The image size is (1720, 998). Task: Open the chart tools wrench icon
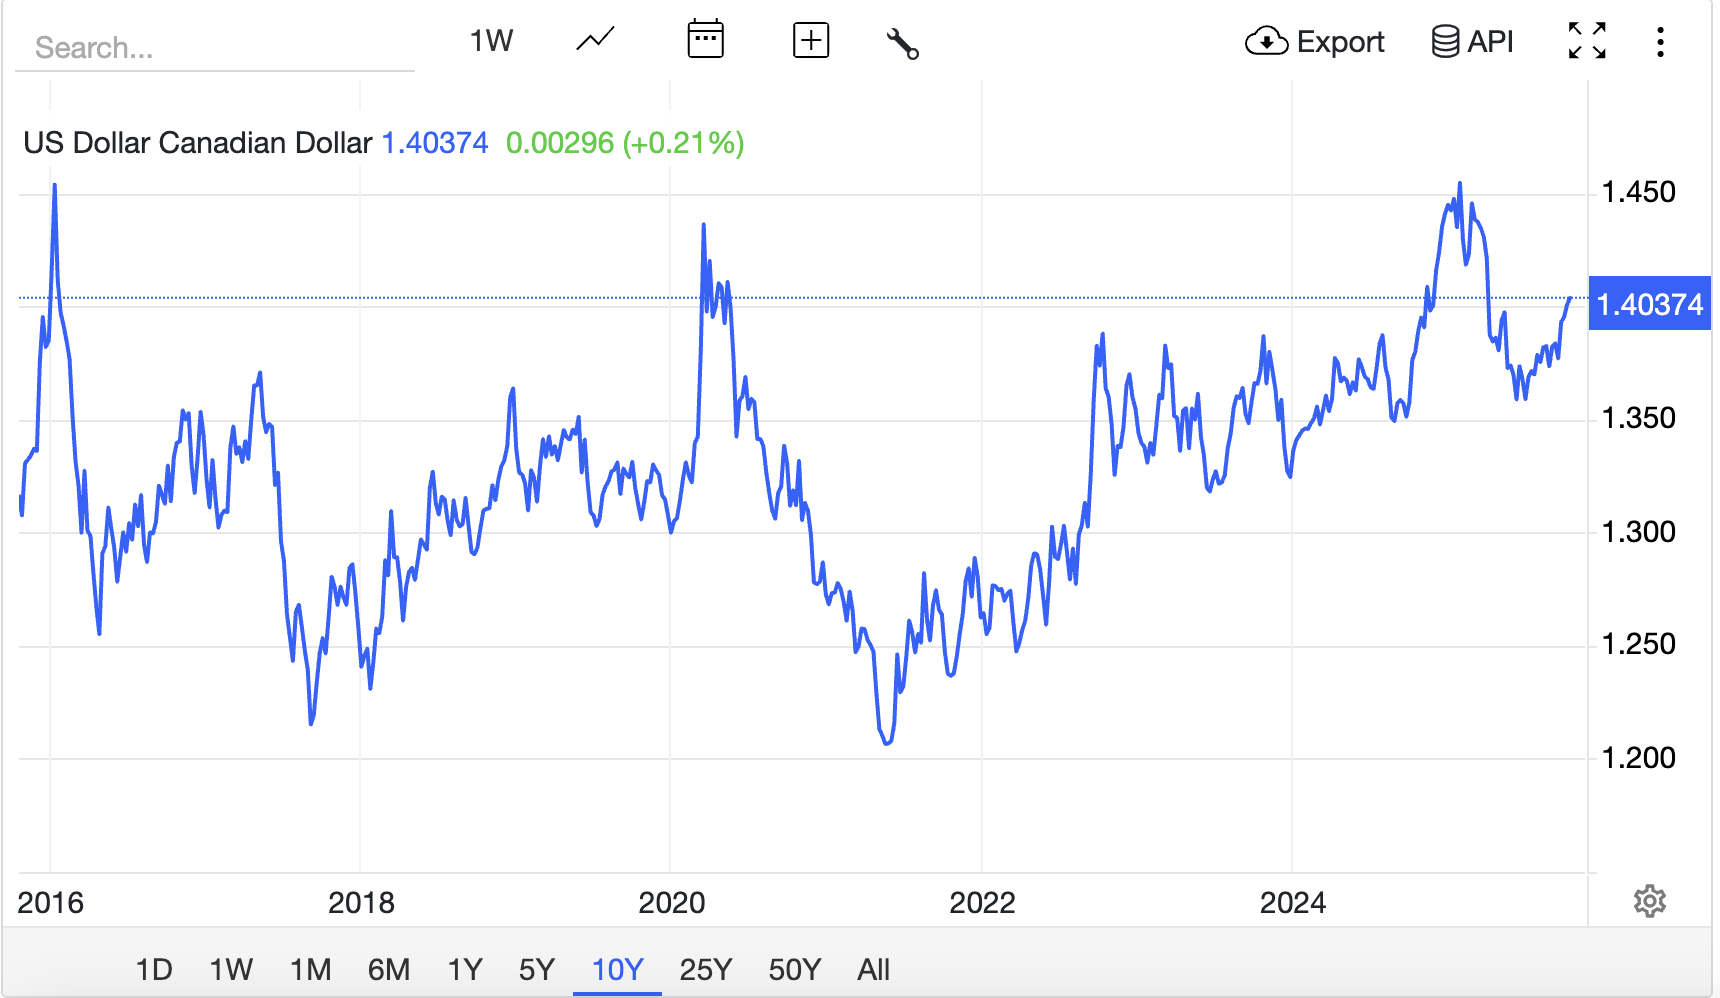[902, 42]
